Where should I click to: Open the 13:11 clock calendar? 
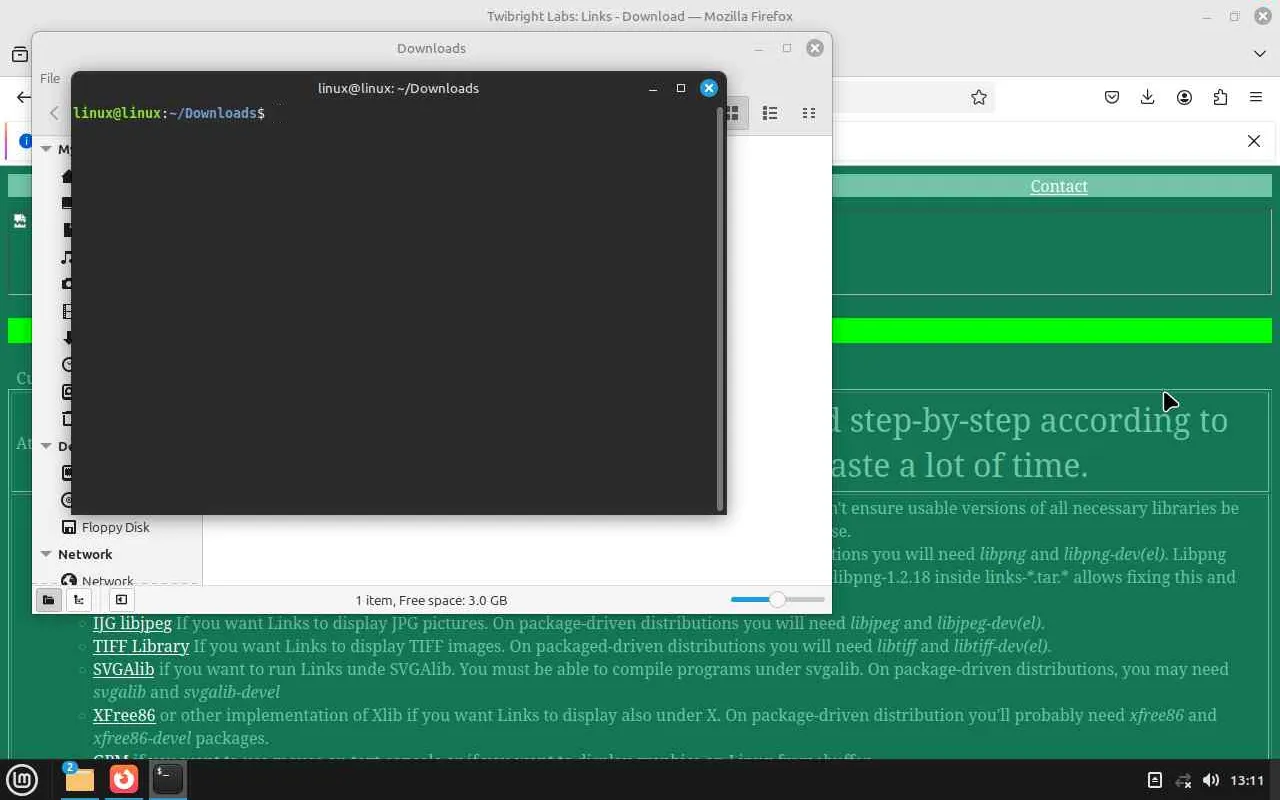[1247, 780]
